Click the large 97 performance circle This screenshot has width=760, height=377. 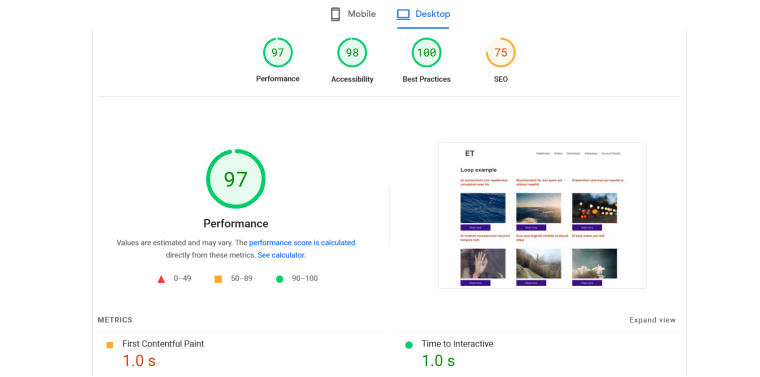pos(236,179)
